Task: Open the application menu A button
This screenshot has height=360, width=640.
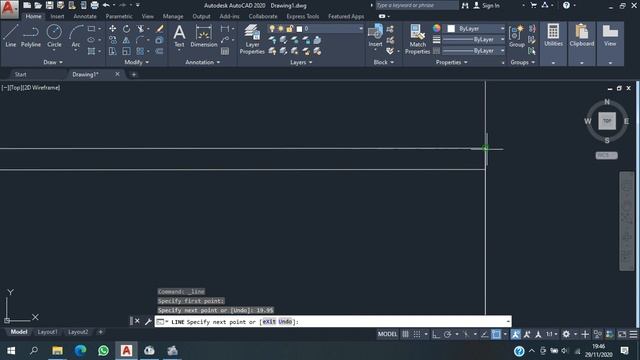Action: [x=9, y=9]
